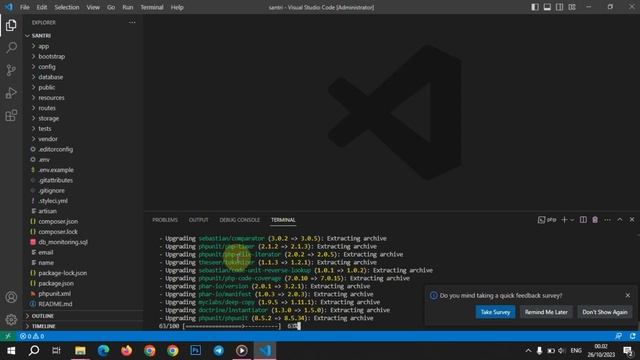Split the terminal
640x360 pixels.
click(x=583, y=220)
